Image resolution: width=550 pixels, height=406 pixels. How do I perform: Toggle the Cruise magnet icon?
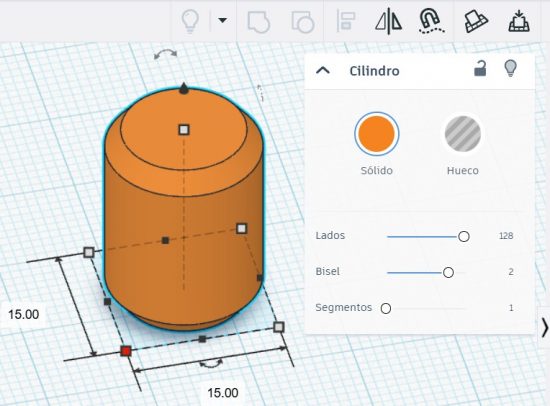pyautogui.click(x=431, y=21)
